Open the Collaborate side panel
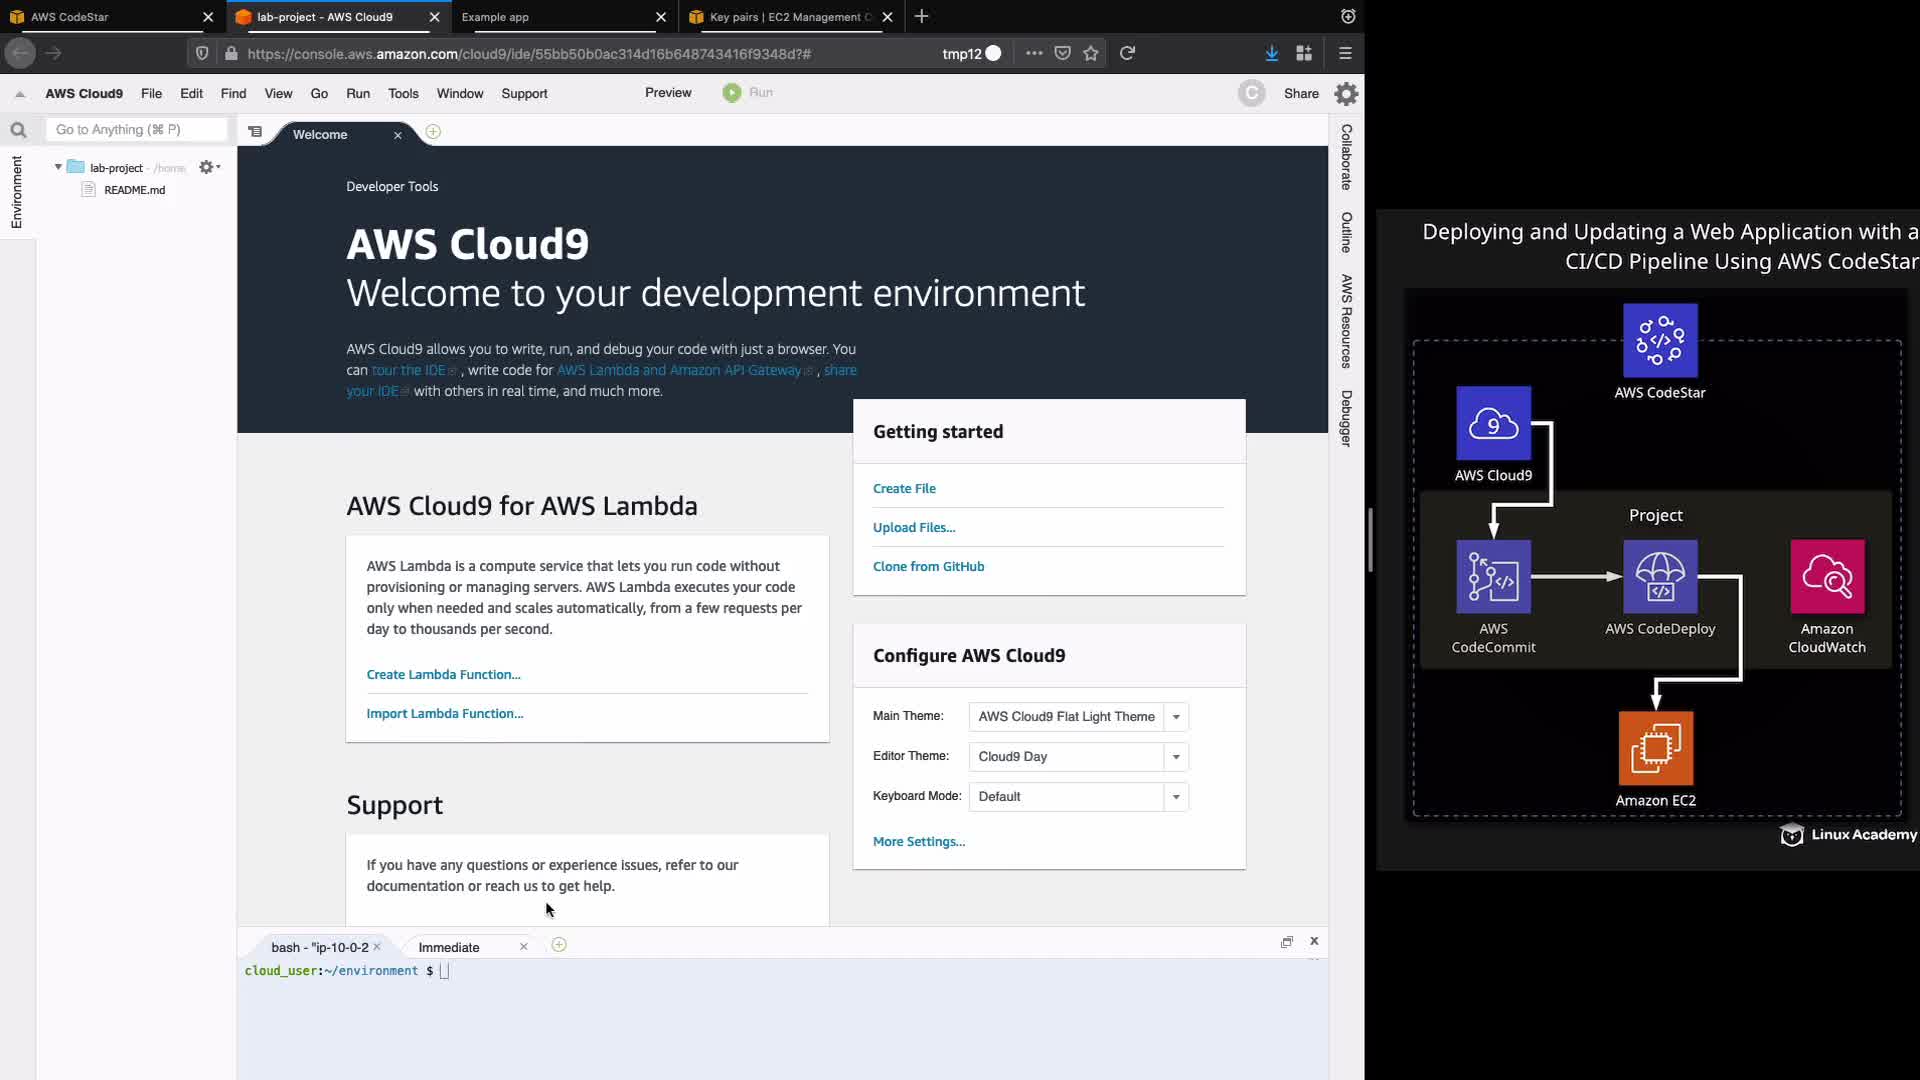Viewport: 1920px width, 1080px height. pos(1346,157)
